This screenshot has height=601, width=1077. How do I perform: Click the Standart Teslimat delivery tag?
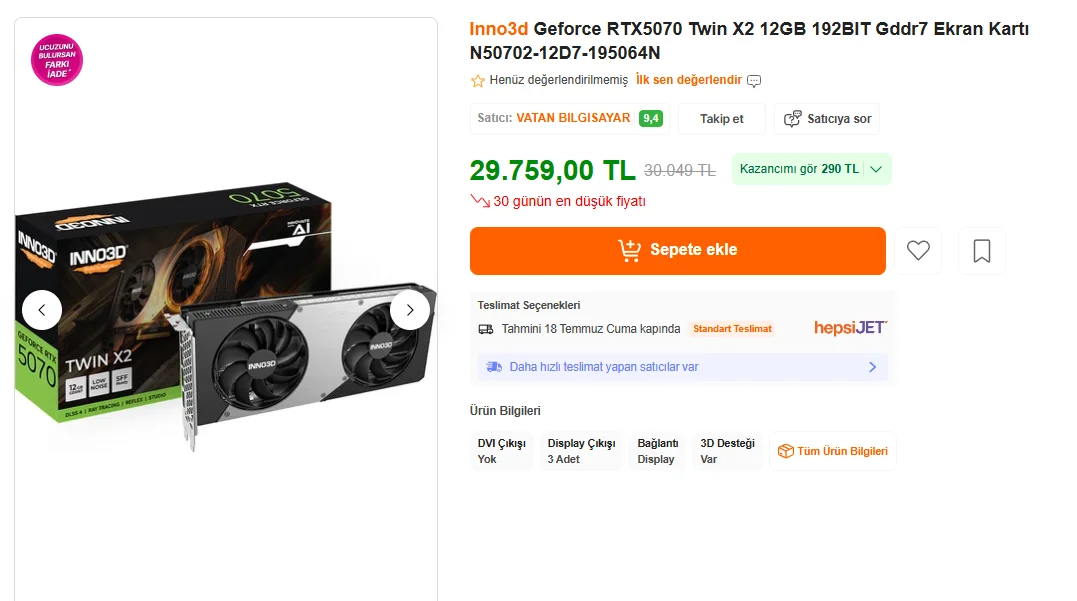click(733, 328)
